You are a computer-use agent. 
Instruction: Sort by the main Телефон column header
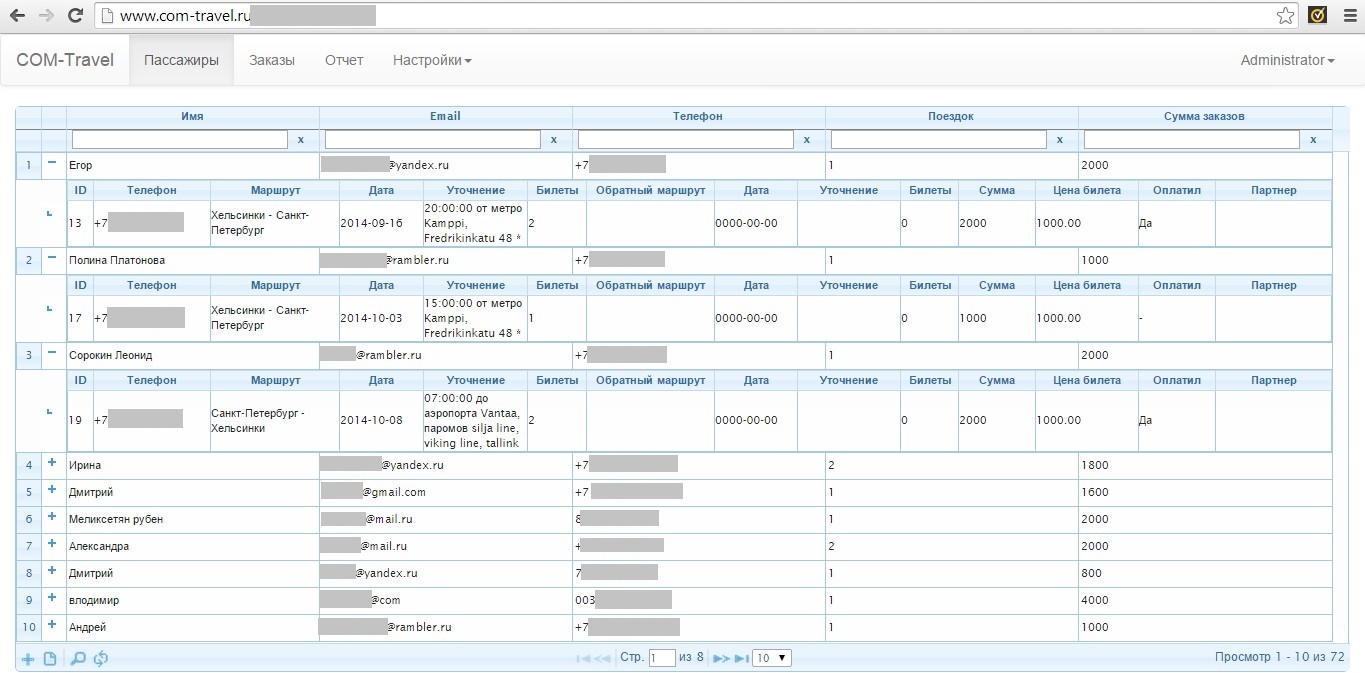(698, 116)
